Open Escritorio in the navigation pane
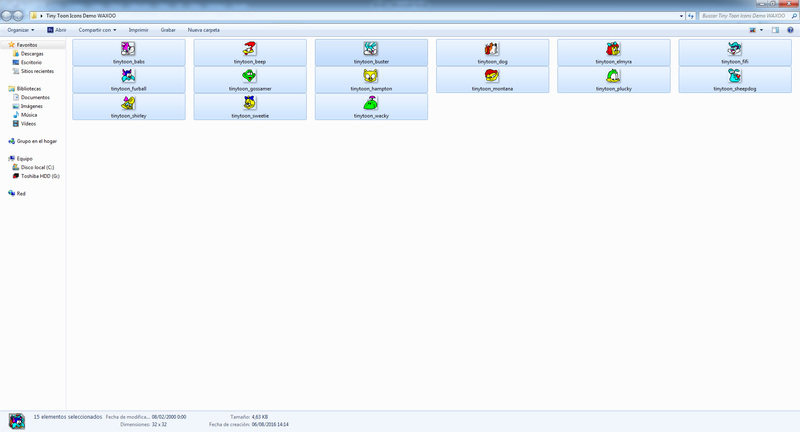 31,62
